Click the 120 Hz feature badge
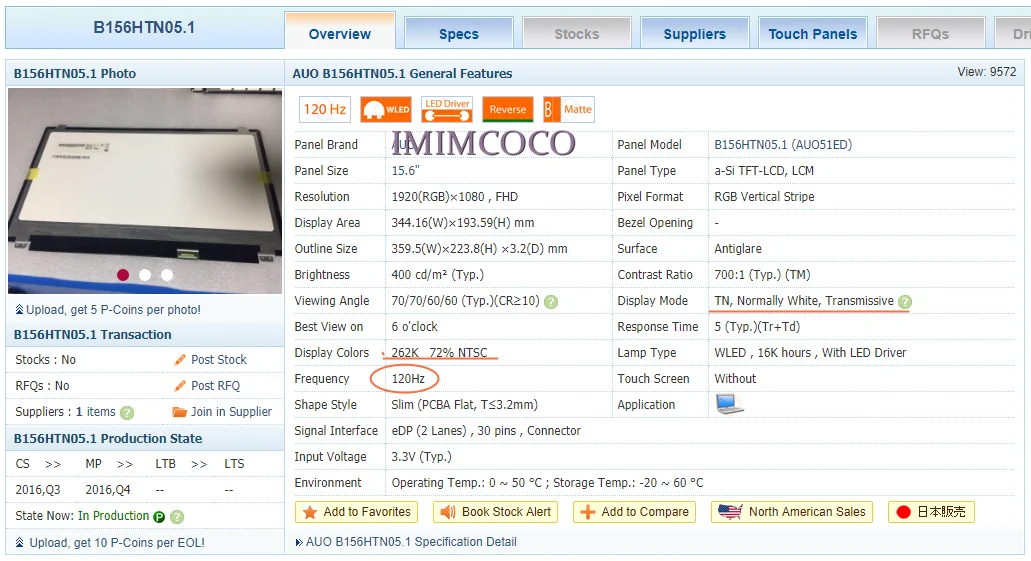The image size is (1031, 561). tap(325, 109)
